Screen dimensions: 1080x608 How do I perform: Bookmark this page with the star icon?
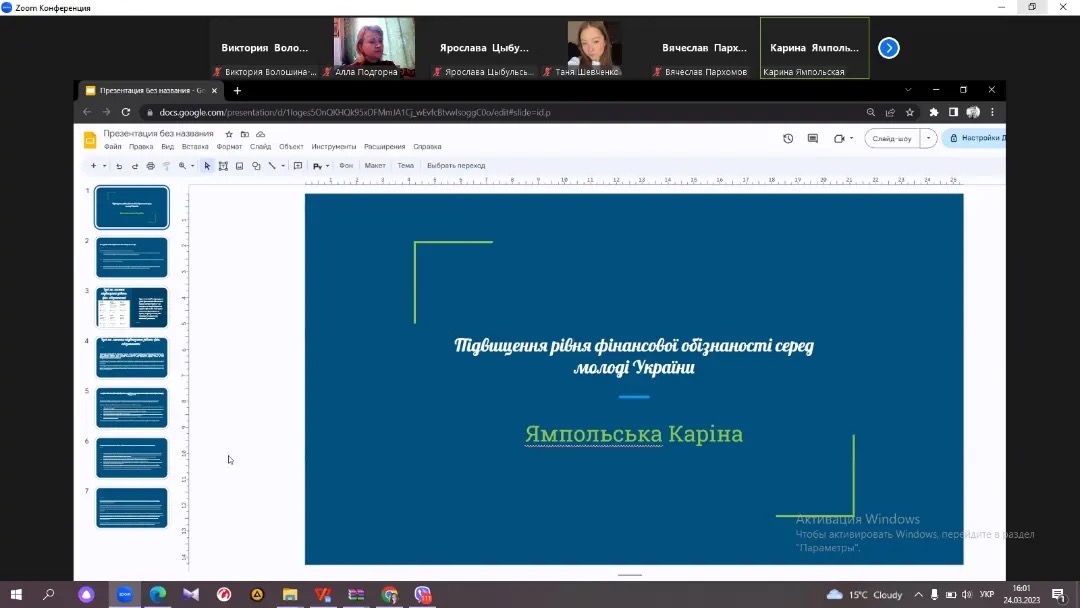pos(910,112)
